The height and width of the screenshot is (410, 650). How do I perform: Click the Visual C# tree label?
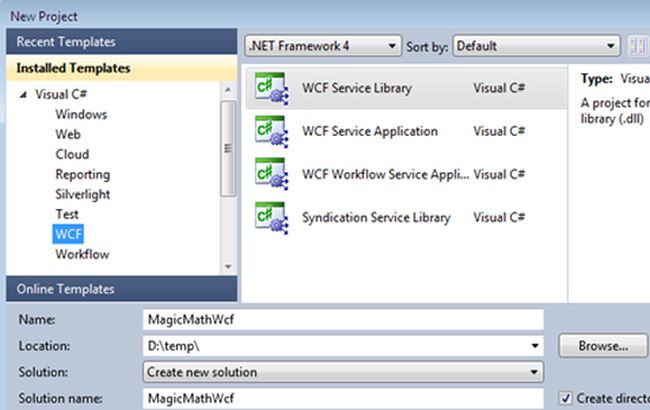61,94
